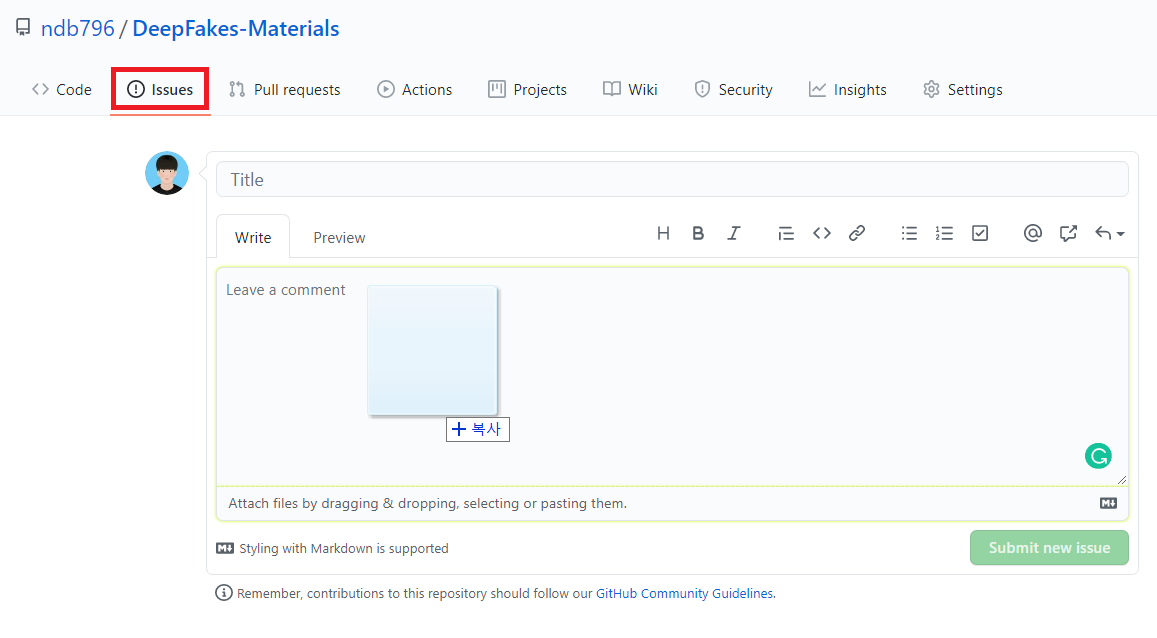This screenshot has width=1157, height=638.
Task: Open Styling with Markdown is supported link
Action: tap(332, 549)
